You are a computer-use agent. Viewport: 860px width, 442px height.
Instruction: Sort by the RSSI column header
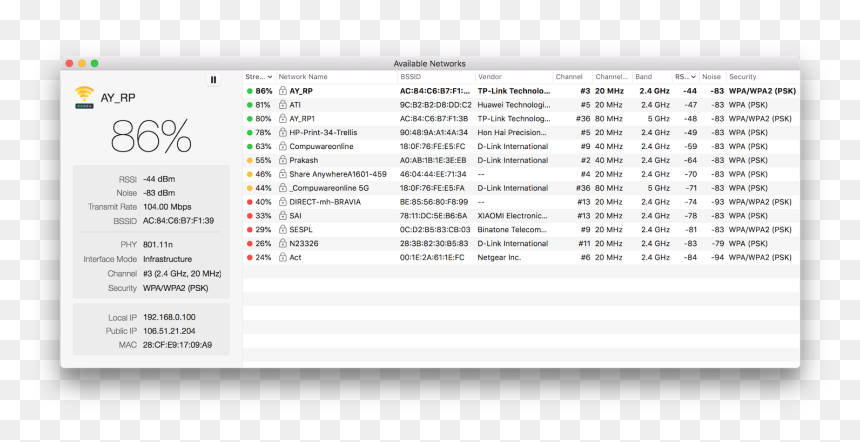pyautogui.click(x=686, y=77)
